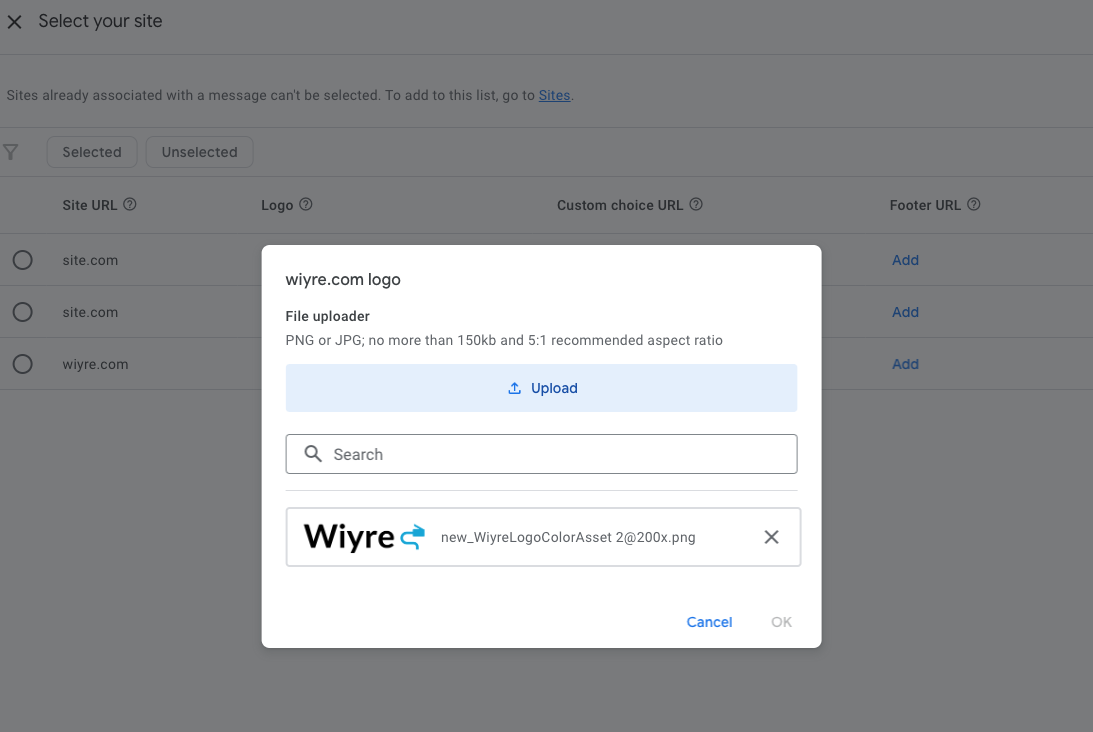Show help for Custom choice URL

(696, 204)
